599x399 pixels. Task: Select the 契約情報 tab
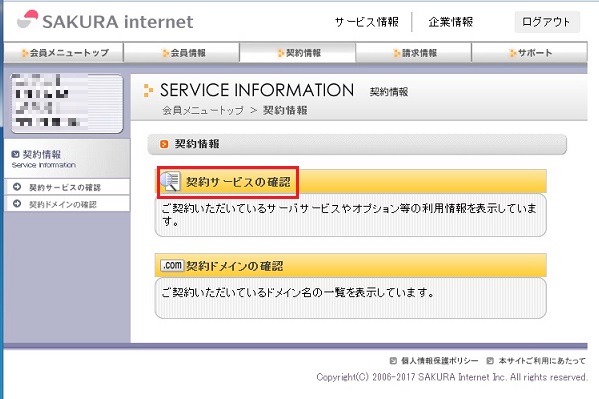coord(298,53)
